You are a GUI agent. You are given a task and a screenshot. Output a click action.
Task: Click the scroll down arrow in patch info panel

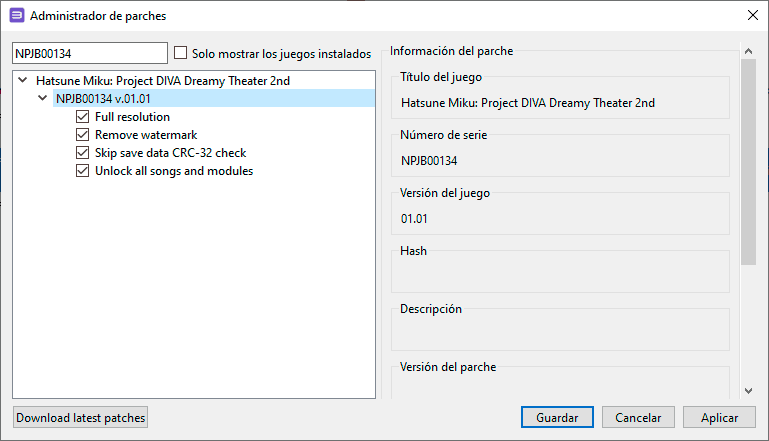pyautogui.click(x=748, y=391)
